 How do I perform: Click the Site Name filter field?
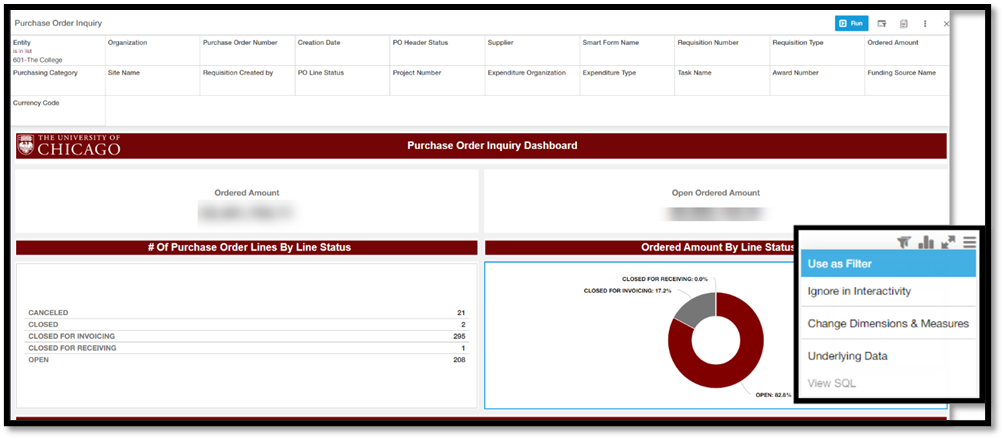(x=152, y=81)
